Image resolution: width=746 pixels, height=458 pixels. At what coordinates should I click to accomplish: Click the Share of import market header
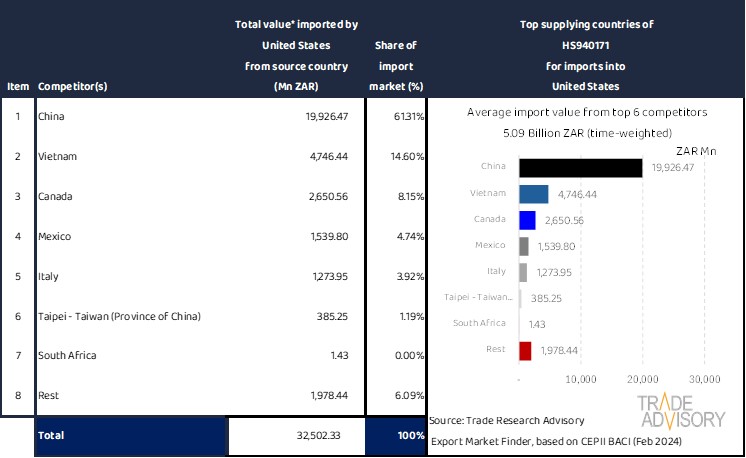click(x=395, y=66)
